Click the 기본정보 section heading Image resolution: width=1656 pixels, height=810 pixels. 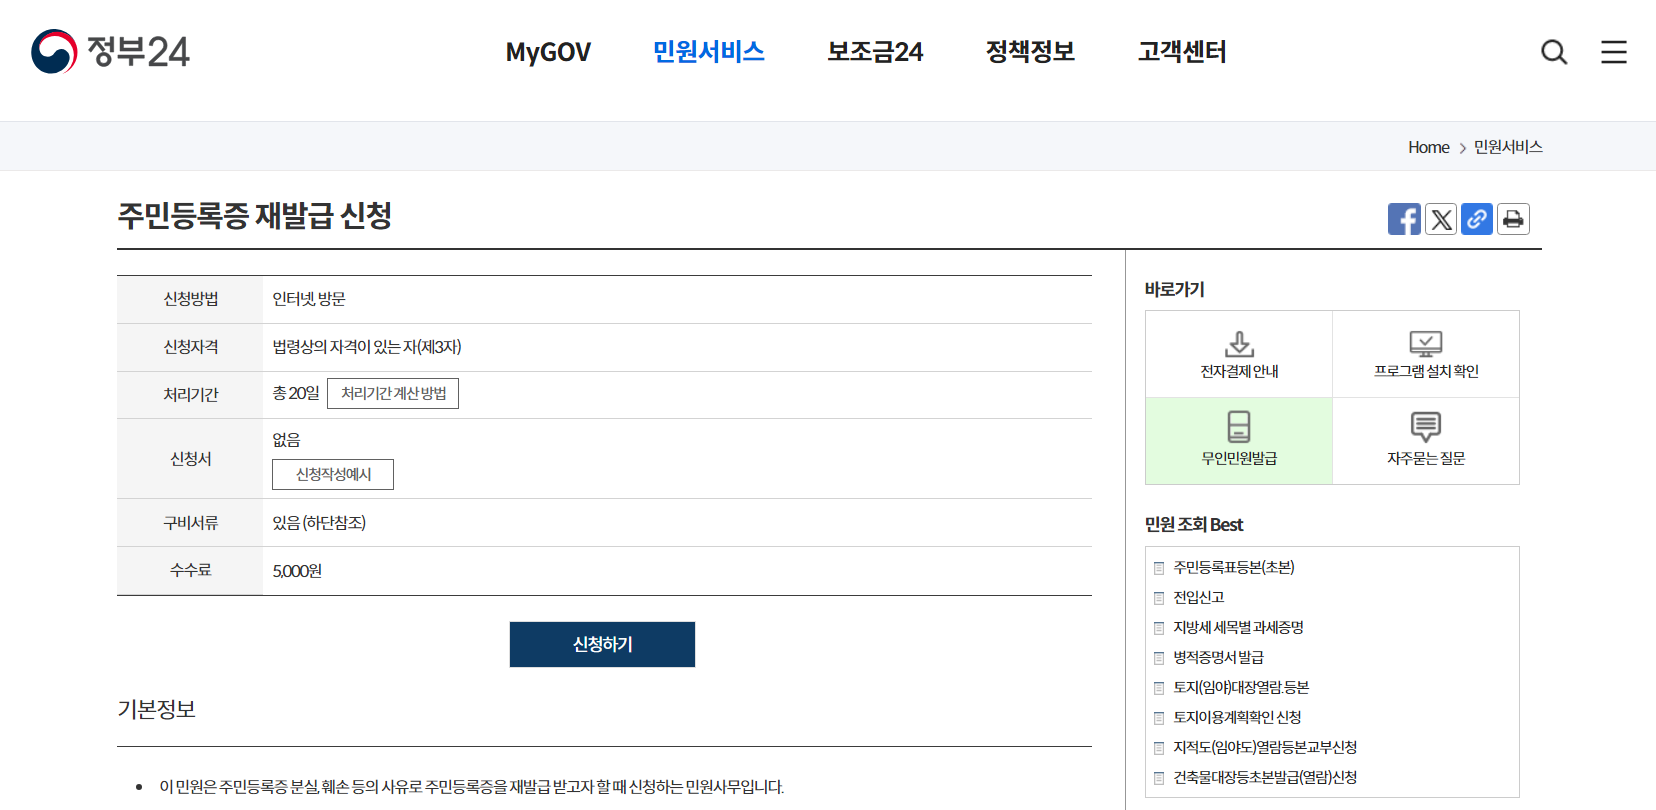157,709
